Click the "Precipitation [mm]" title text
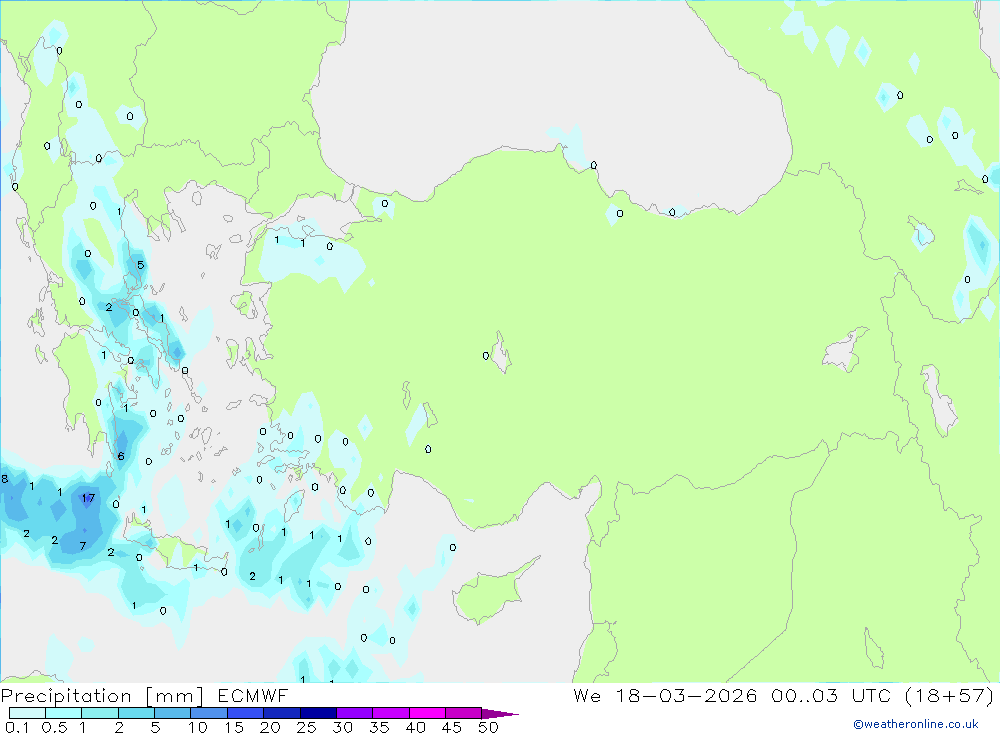This screenshot has height=733, width=1000. pos(103,696)
